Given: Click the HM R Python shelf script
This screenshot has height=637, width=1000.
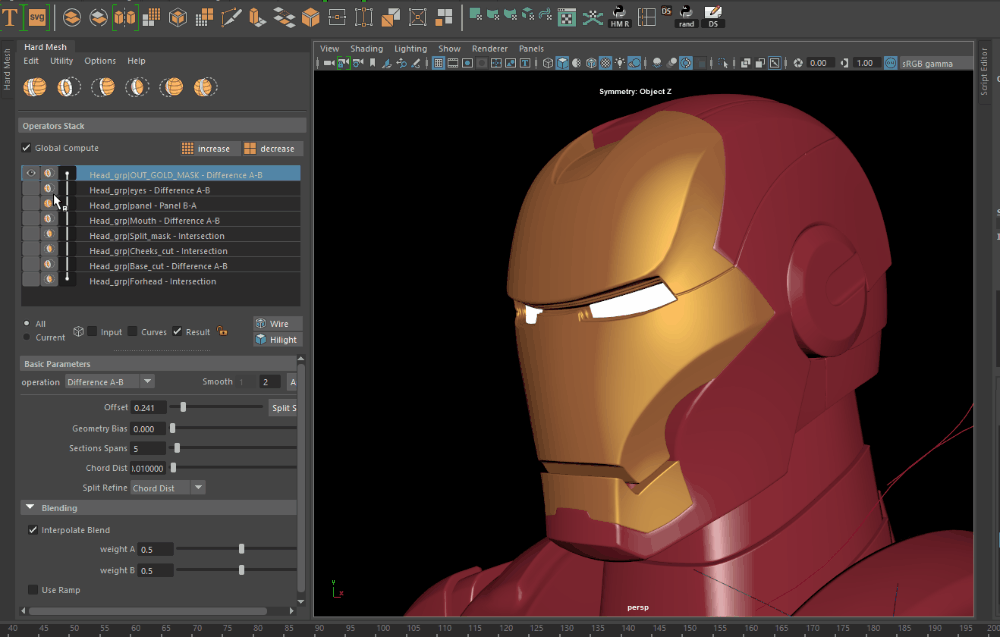Looking at the screenshot, I should point(620,16).
